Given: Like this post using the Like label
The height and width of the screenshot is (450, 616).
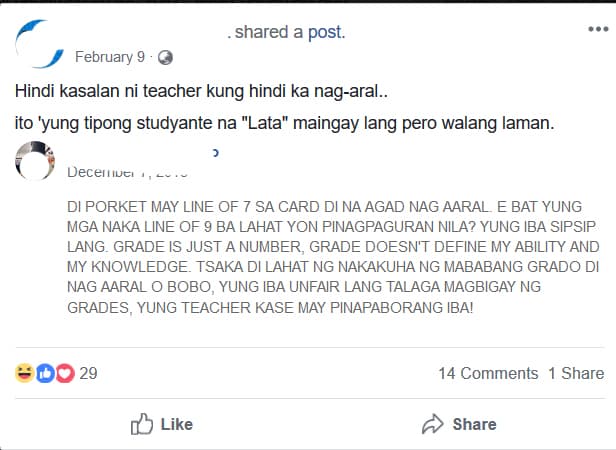Looking at the screenshot, I should 177,424.
